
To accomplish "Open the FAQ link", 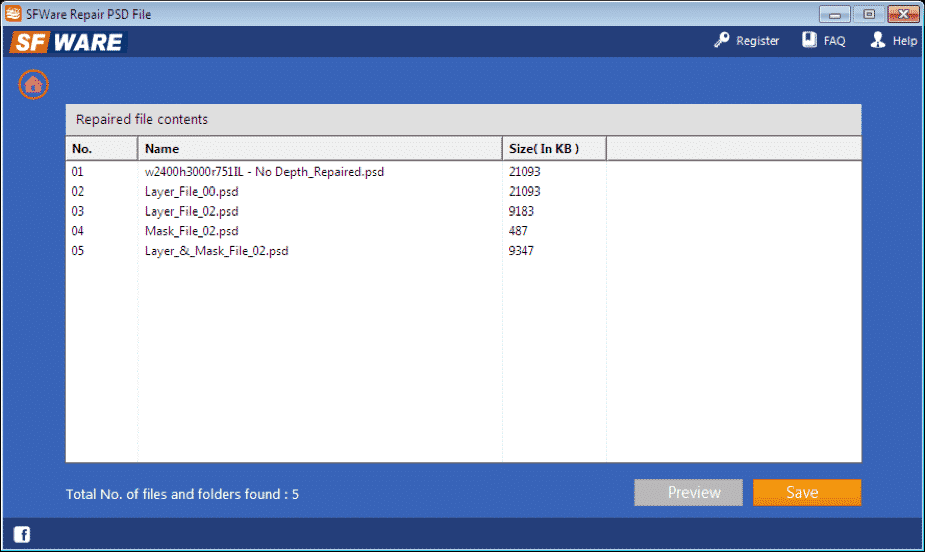I will (834, 41).
